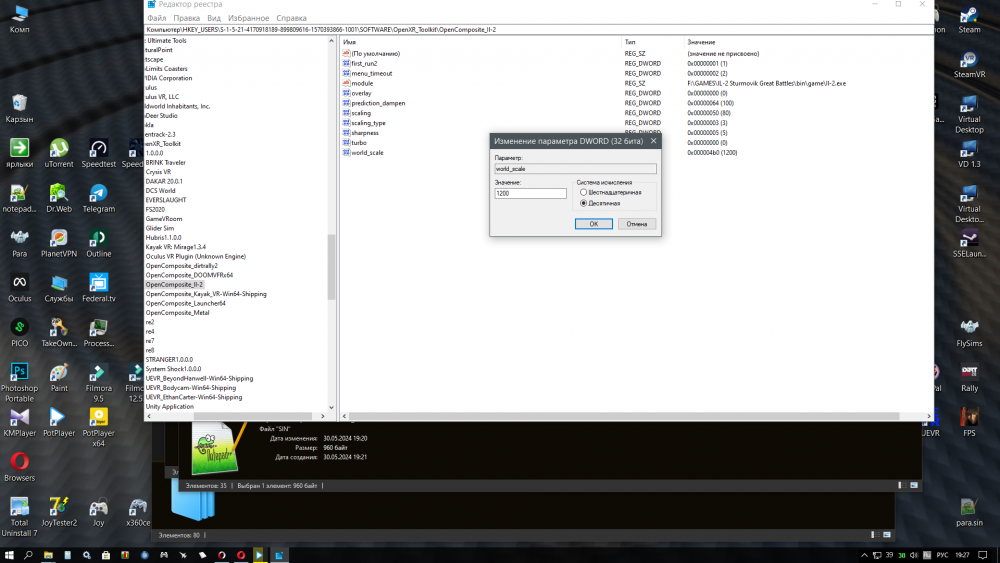The height and width of the screenshot is (563, 1000).
Task: Select the Шестнадцатеричная radio button
Action: coord(584,192)
